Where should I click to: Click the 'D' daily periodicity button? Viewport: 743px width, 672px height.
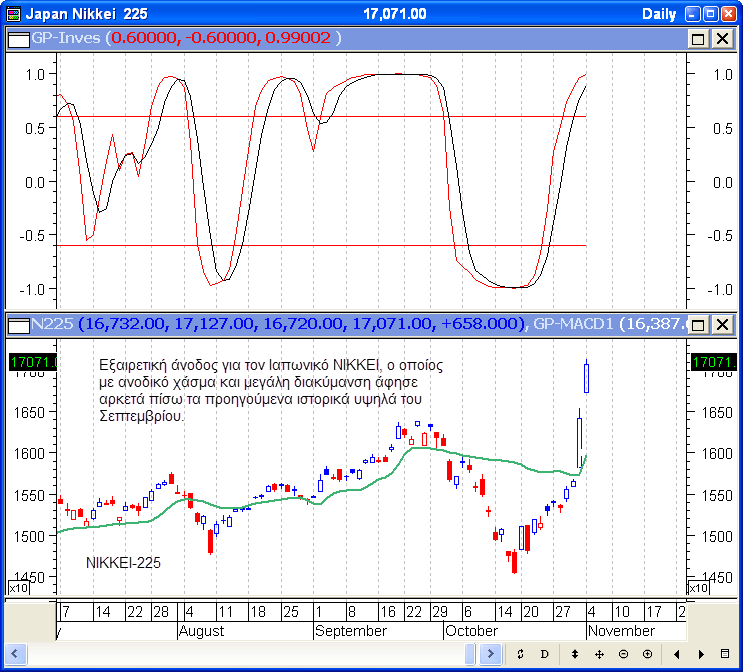(x=546, y=654)
